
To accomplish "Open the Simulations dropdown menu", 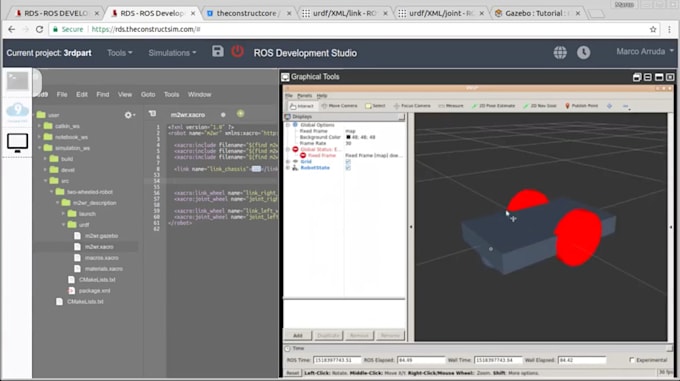I will point(172,53).
